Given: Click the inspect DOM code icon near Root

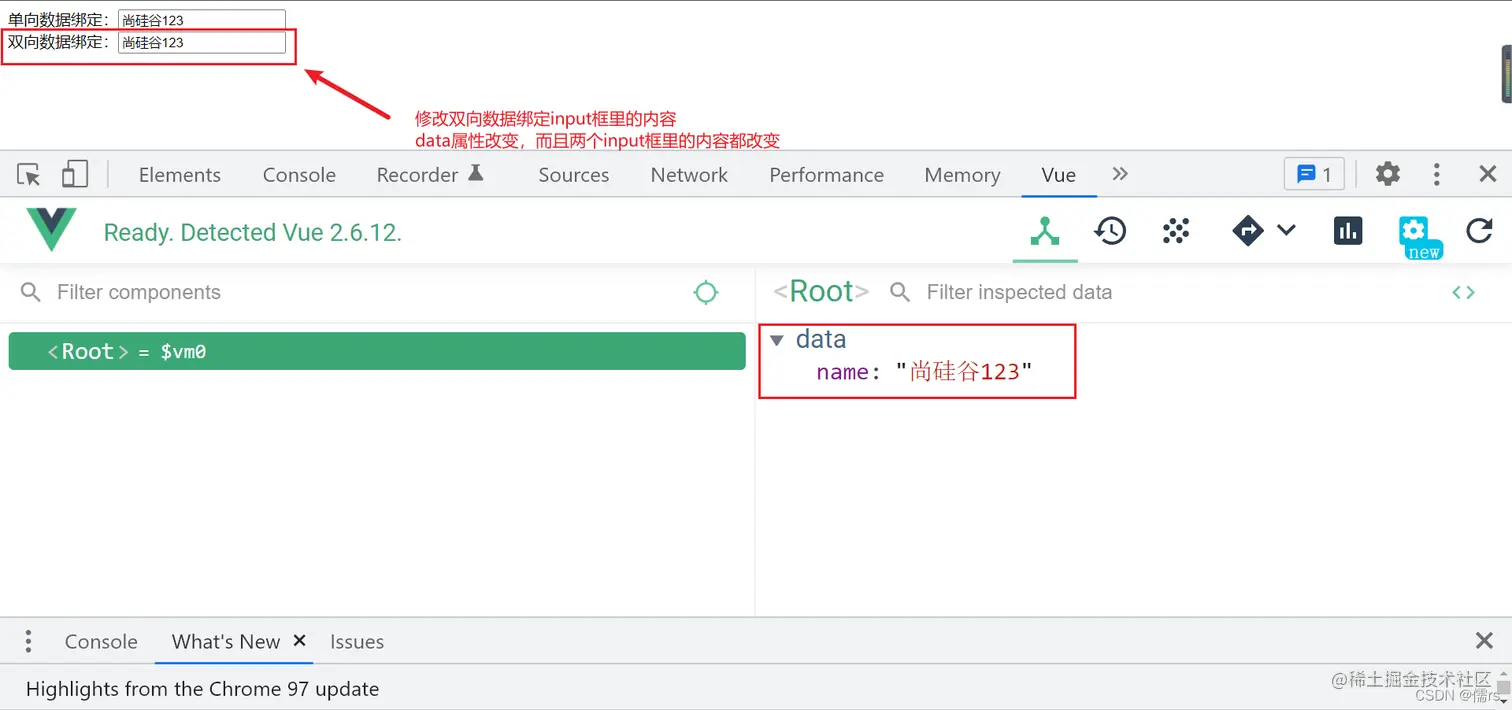Looking at the screenshot, I should [1463, 292].
